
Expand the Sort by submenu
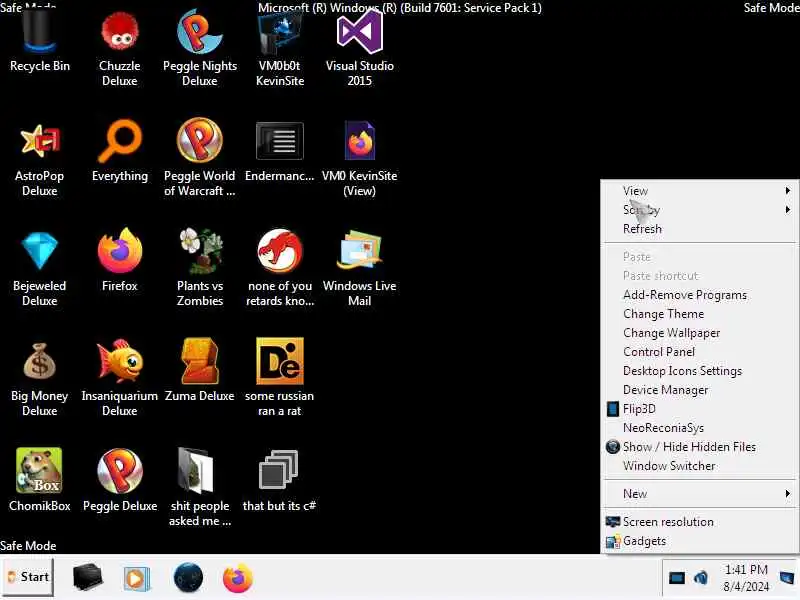coord(698,210)
